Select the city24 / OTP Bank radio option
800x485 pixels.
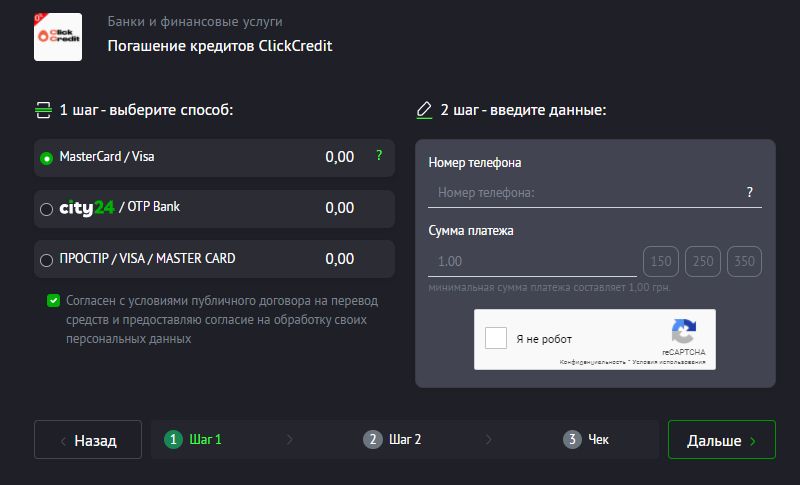click(46, 210)
